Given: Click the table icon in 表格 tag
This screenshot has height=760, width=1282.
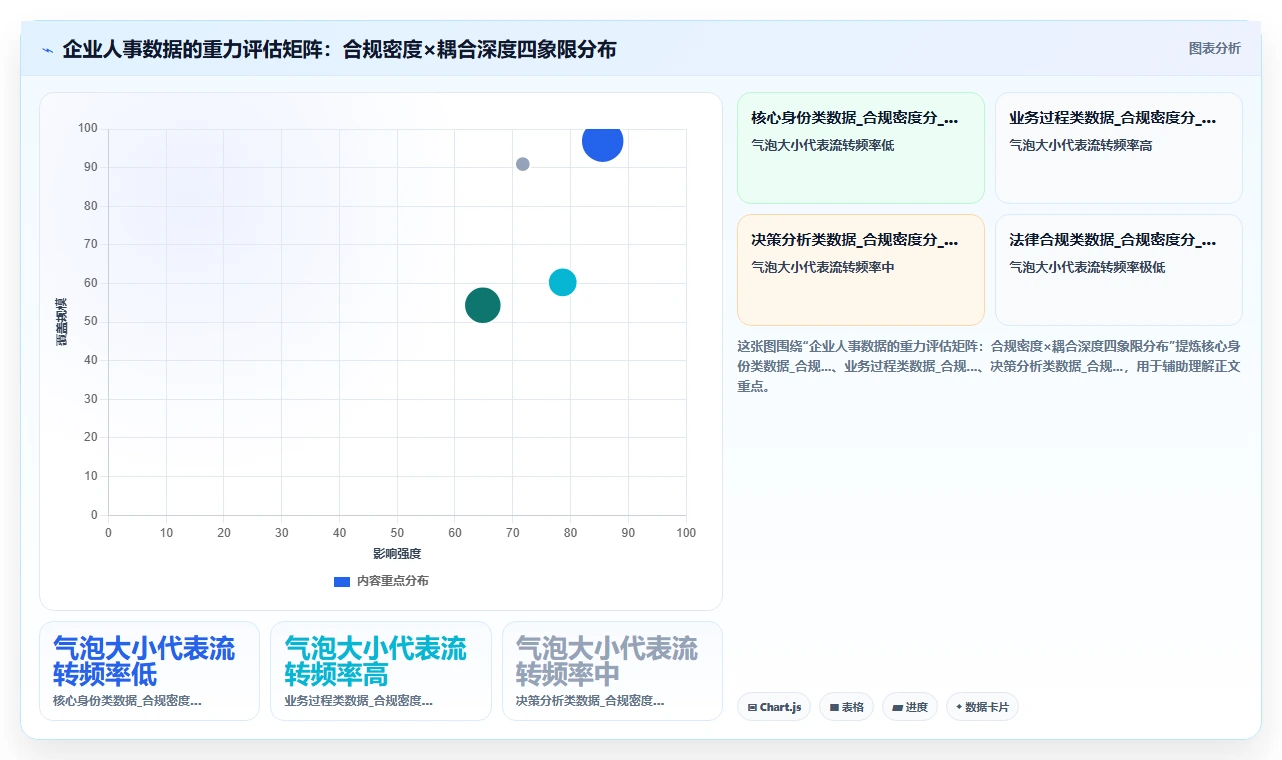Looking at the screenshot, I should pos(834,707).
